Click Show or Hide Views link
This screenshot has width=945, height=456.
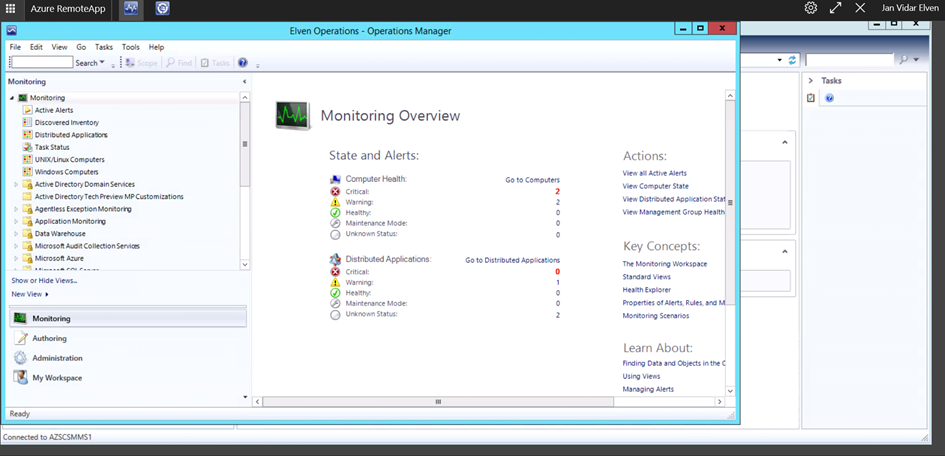pyautogui.click(x=44, y=281)
